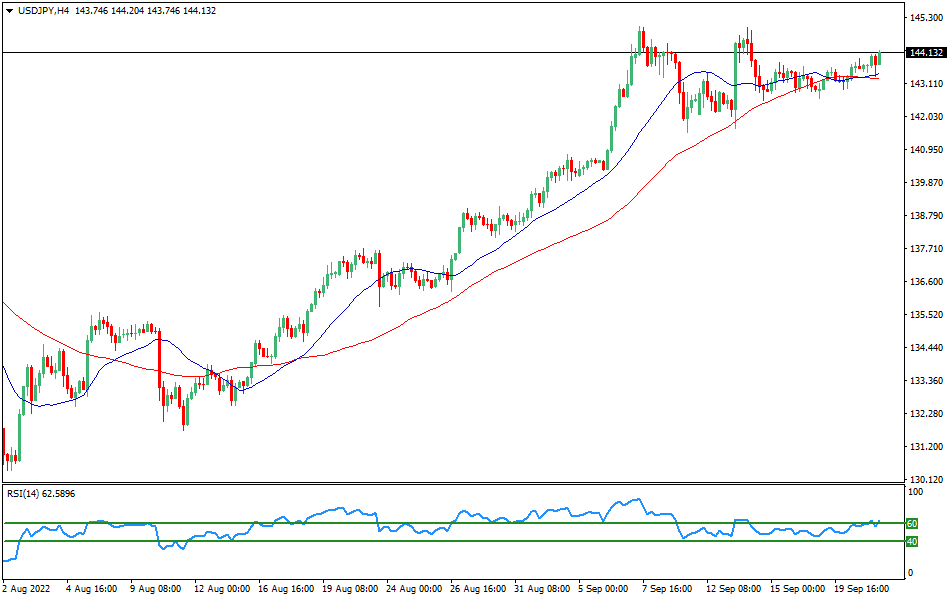Click the green 40 RSI level tag
950x600 pixels.
(x=912, y=541)
